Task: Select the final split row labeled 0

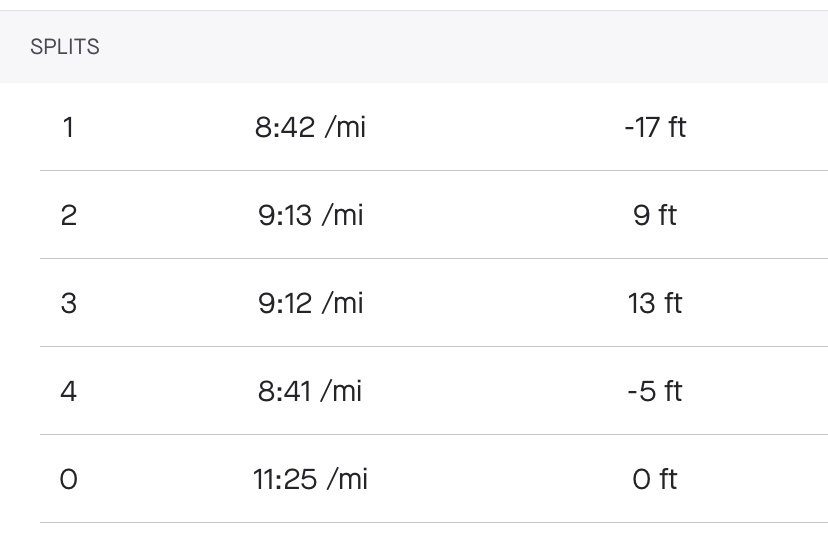Action: pos(68,479)
